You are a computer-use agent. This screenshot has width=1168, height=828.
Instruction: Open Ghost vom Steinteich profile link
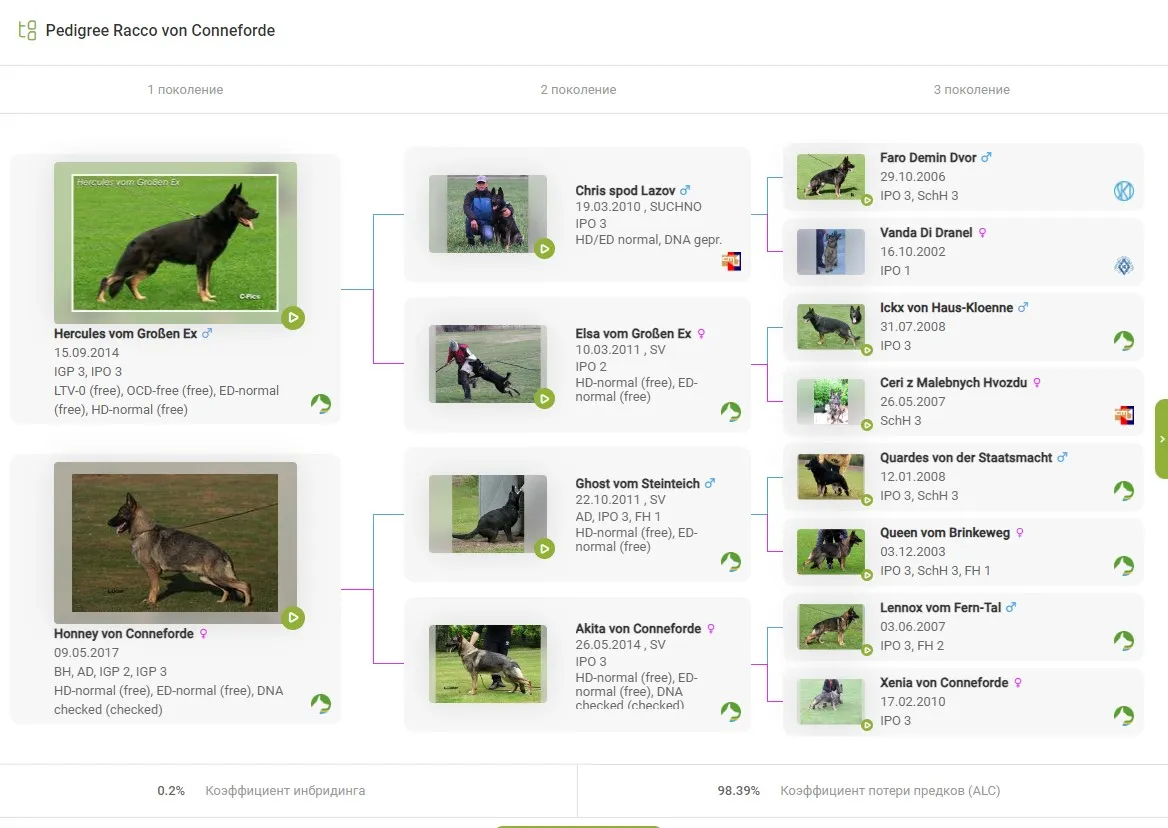[x=637, y=484]
